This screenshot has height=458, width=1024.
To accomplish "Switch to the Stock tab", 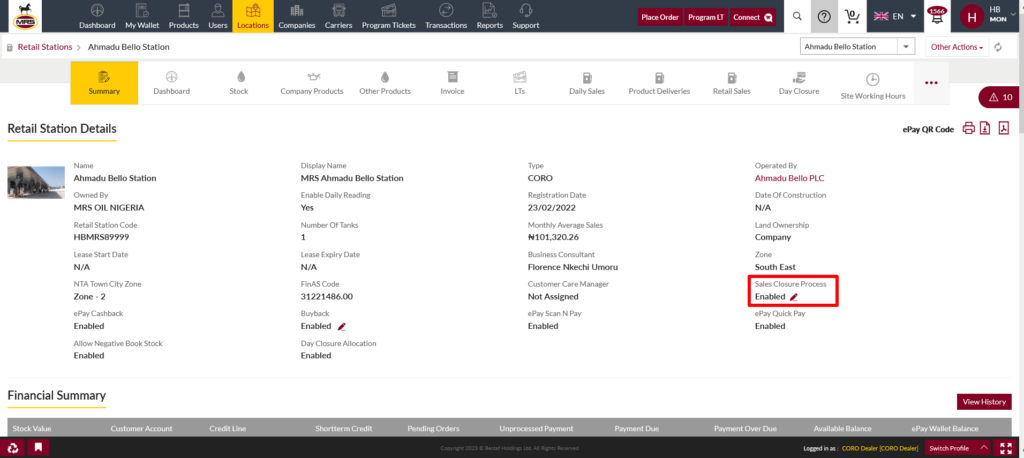I will 238,83.
